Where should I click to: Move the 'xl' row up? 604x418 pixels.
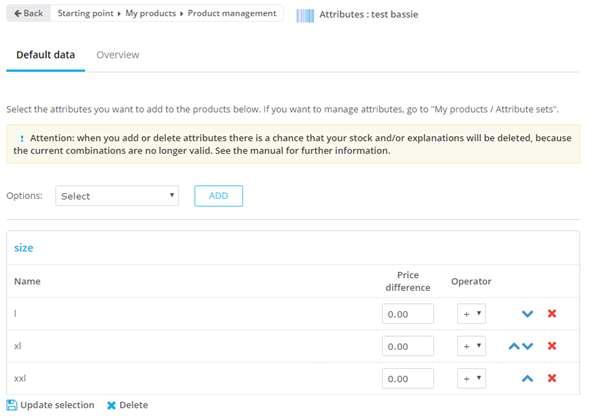click(515, 346)
